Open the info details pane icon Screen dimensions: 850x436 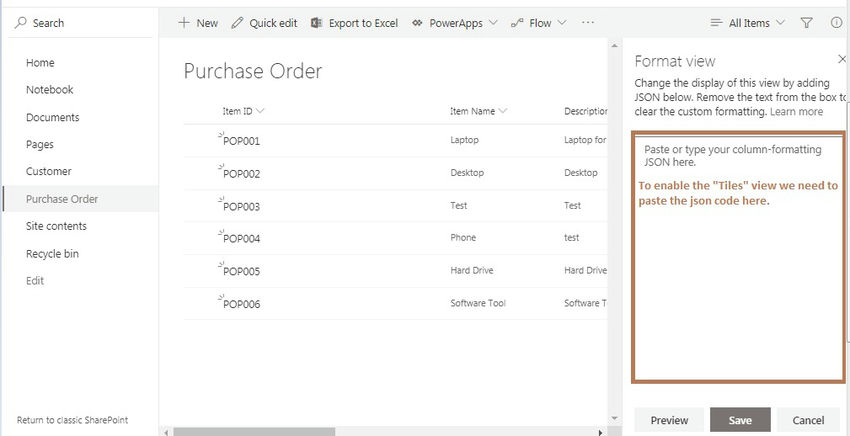point(835,23)
